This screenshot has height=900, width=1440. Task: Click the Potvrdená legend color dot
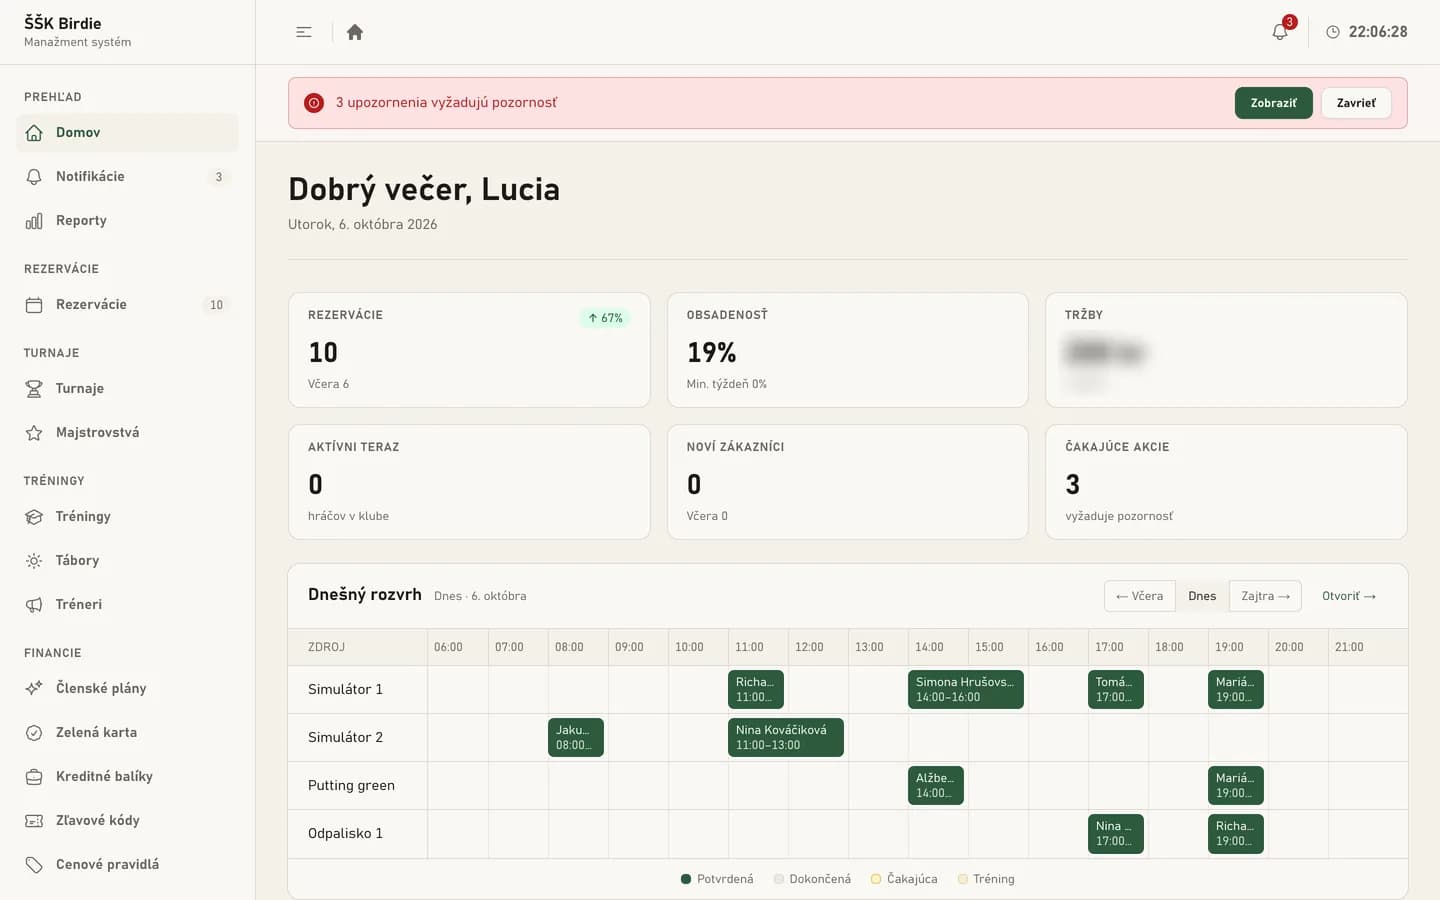coord(686,879)
